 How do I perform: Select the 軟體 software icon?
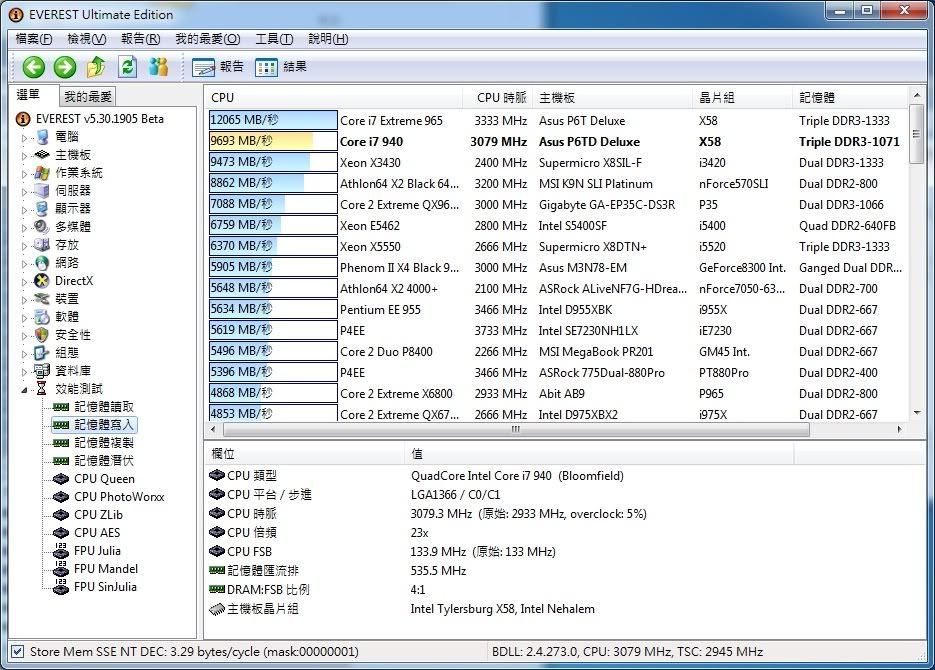(42, 317)
